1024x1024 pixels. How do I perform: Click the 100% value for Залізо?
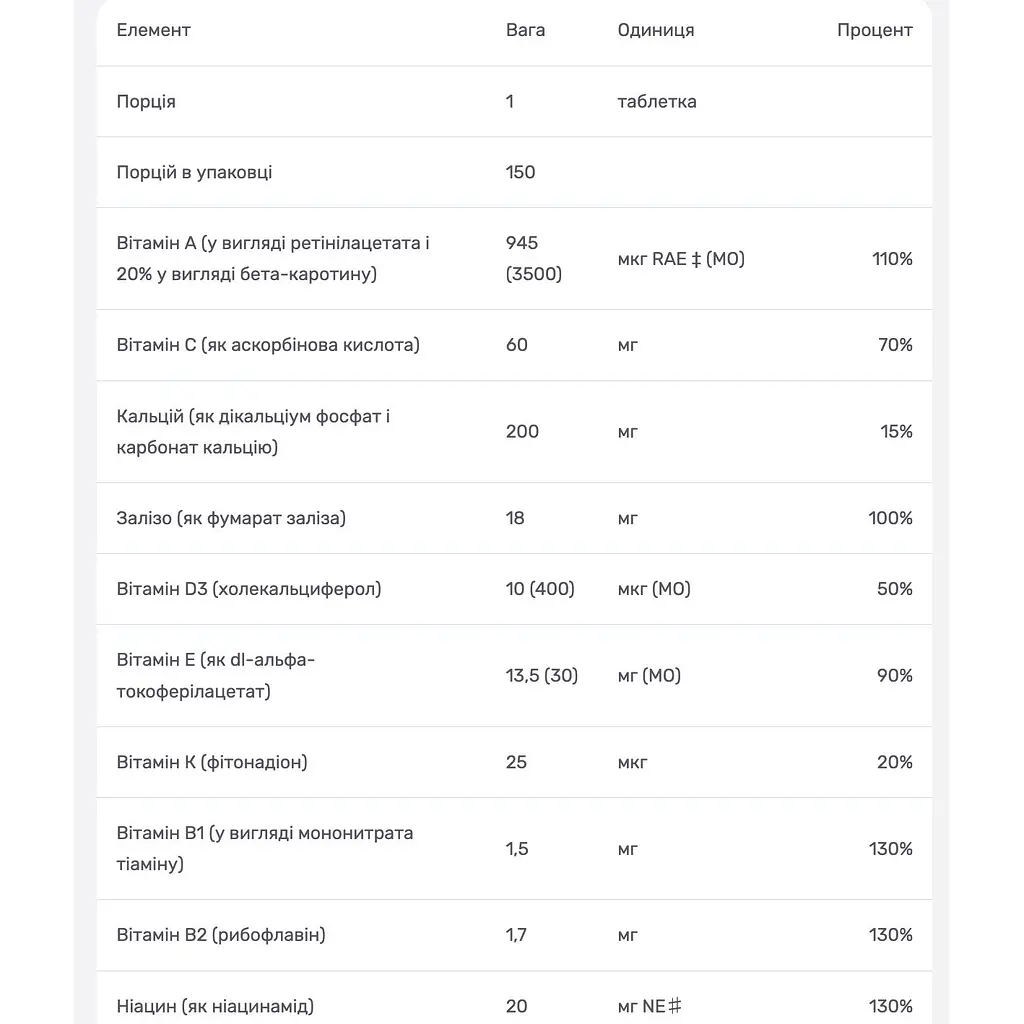point(890,519)
